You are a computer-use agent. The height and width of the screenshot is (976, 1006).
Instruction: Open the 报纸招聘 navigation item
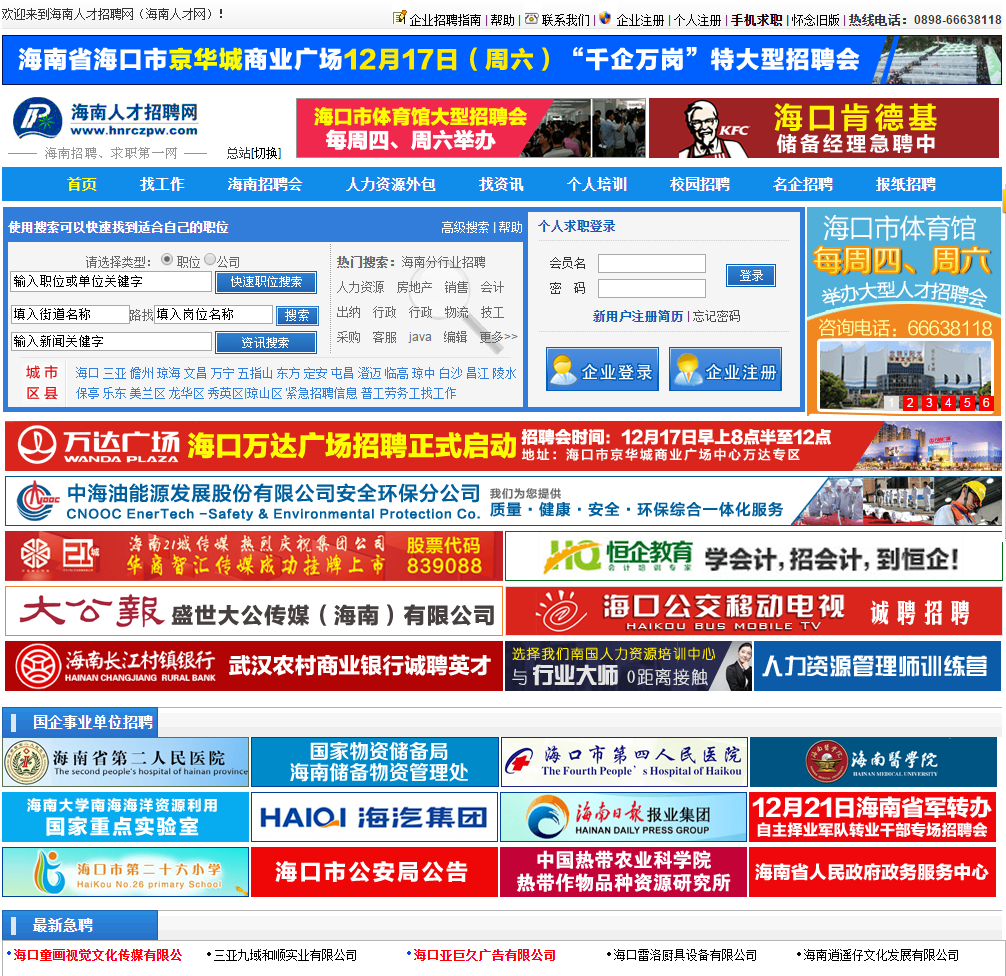[906, 185]
